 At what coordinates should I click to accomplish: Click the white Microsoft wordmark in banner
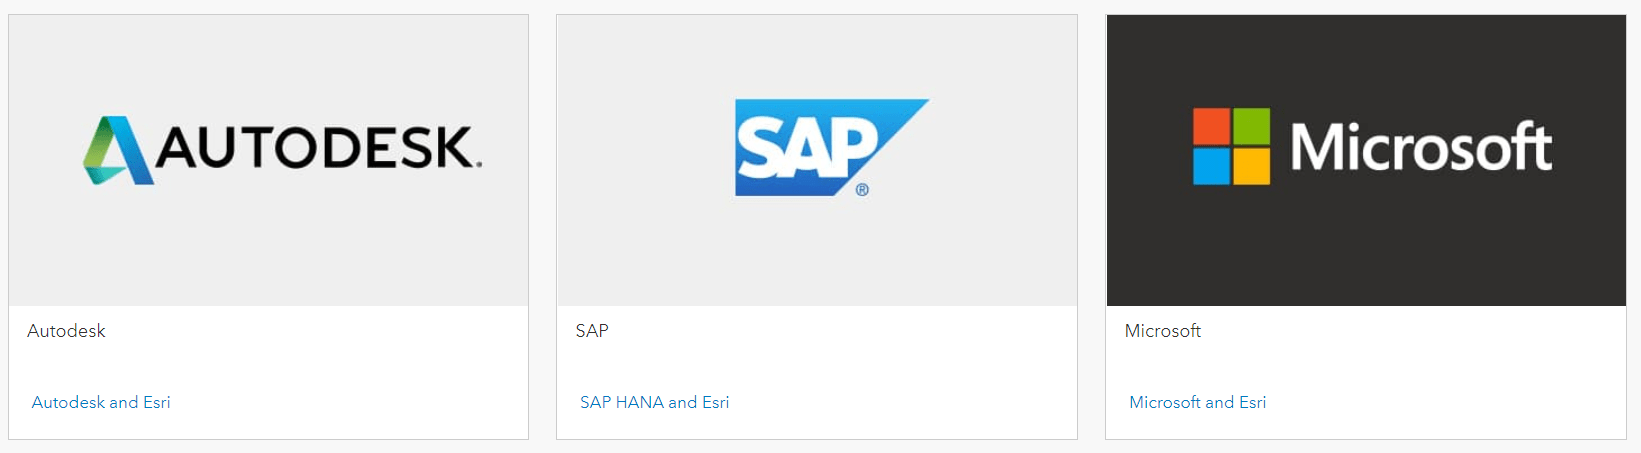click(1420, 148)
